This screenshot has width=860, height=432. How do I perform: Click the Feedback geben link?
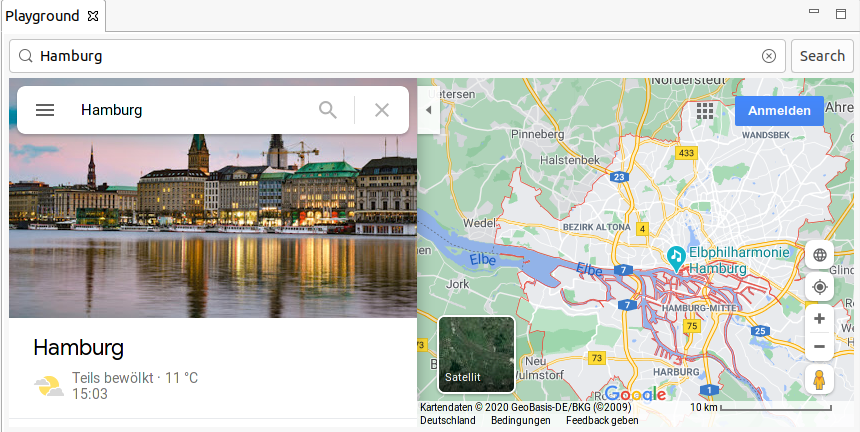(x=602, y=420)
